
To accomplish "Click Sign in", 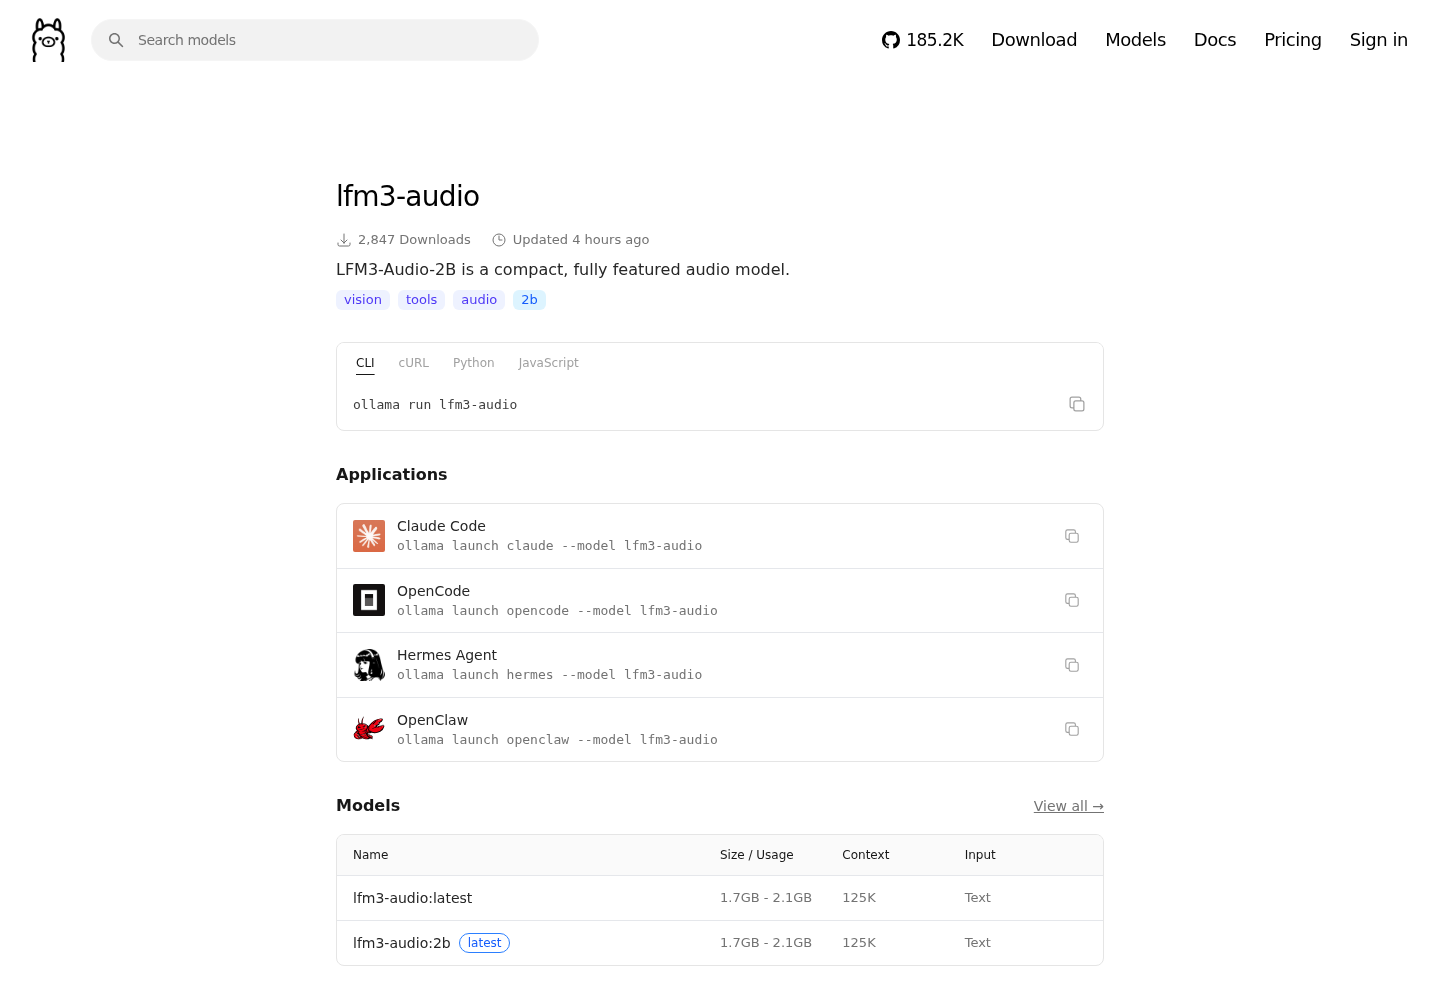I will 1379,40.
